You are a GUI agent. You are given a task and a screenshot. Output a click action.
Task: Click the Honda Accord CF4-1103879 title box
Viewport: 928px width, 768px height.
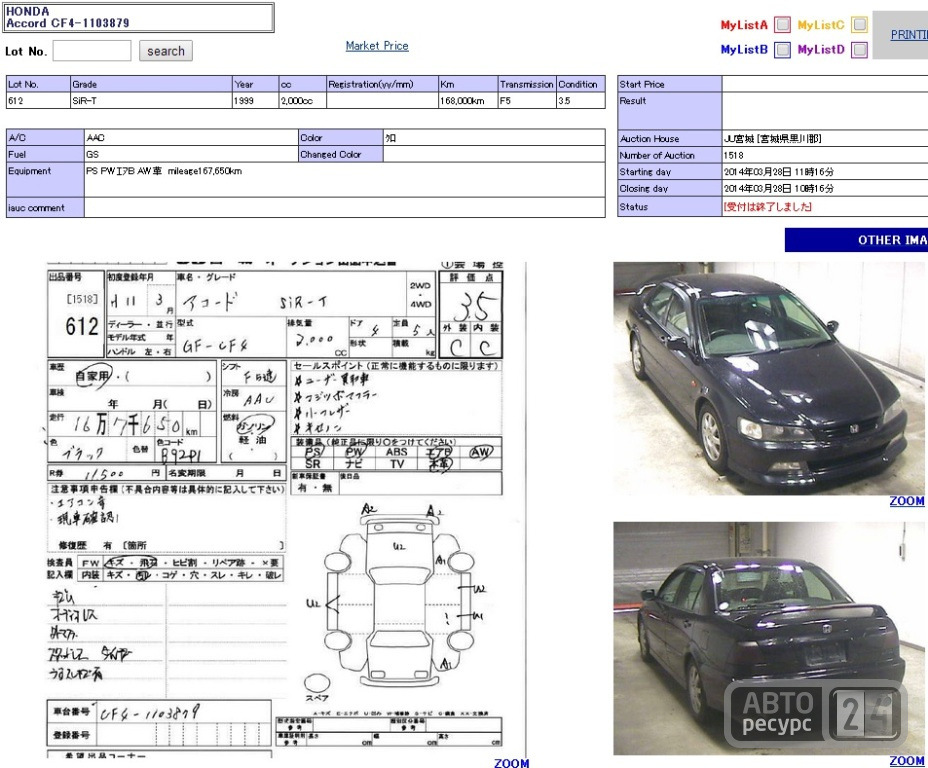[x=139, y=17]
